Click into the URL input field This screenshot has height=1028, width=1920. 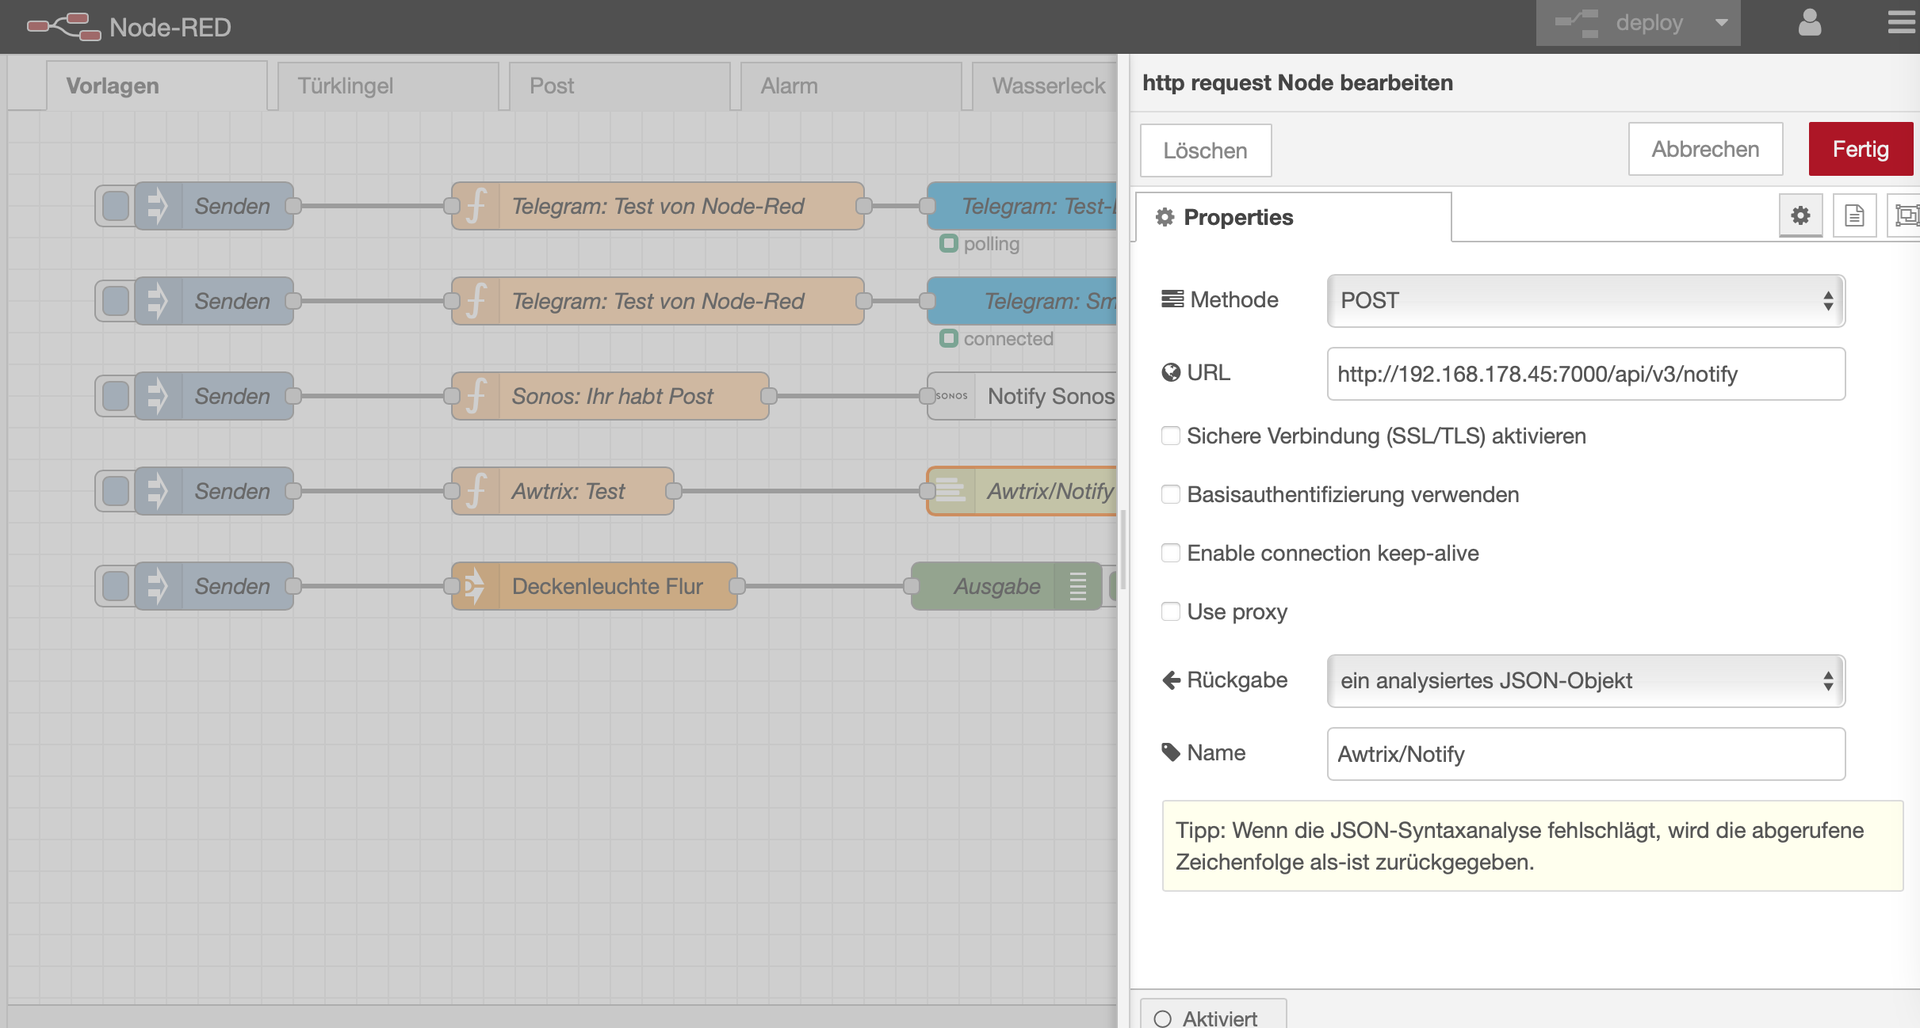tap(1585, 374)
